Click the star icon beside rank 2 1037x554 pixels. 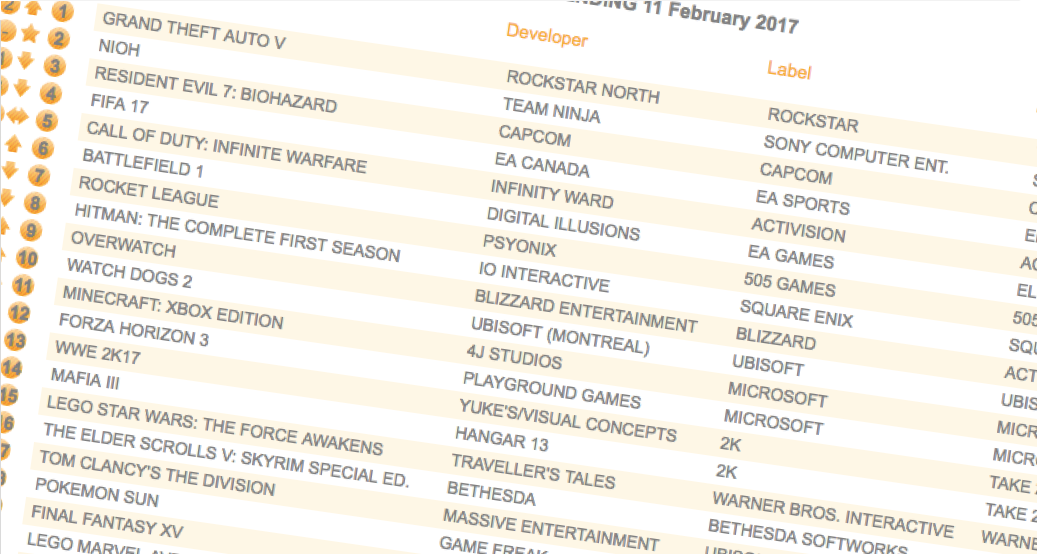point(30,33)
